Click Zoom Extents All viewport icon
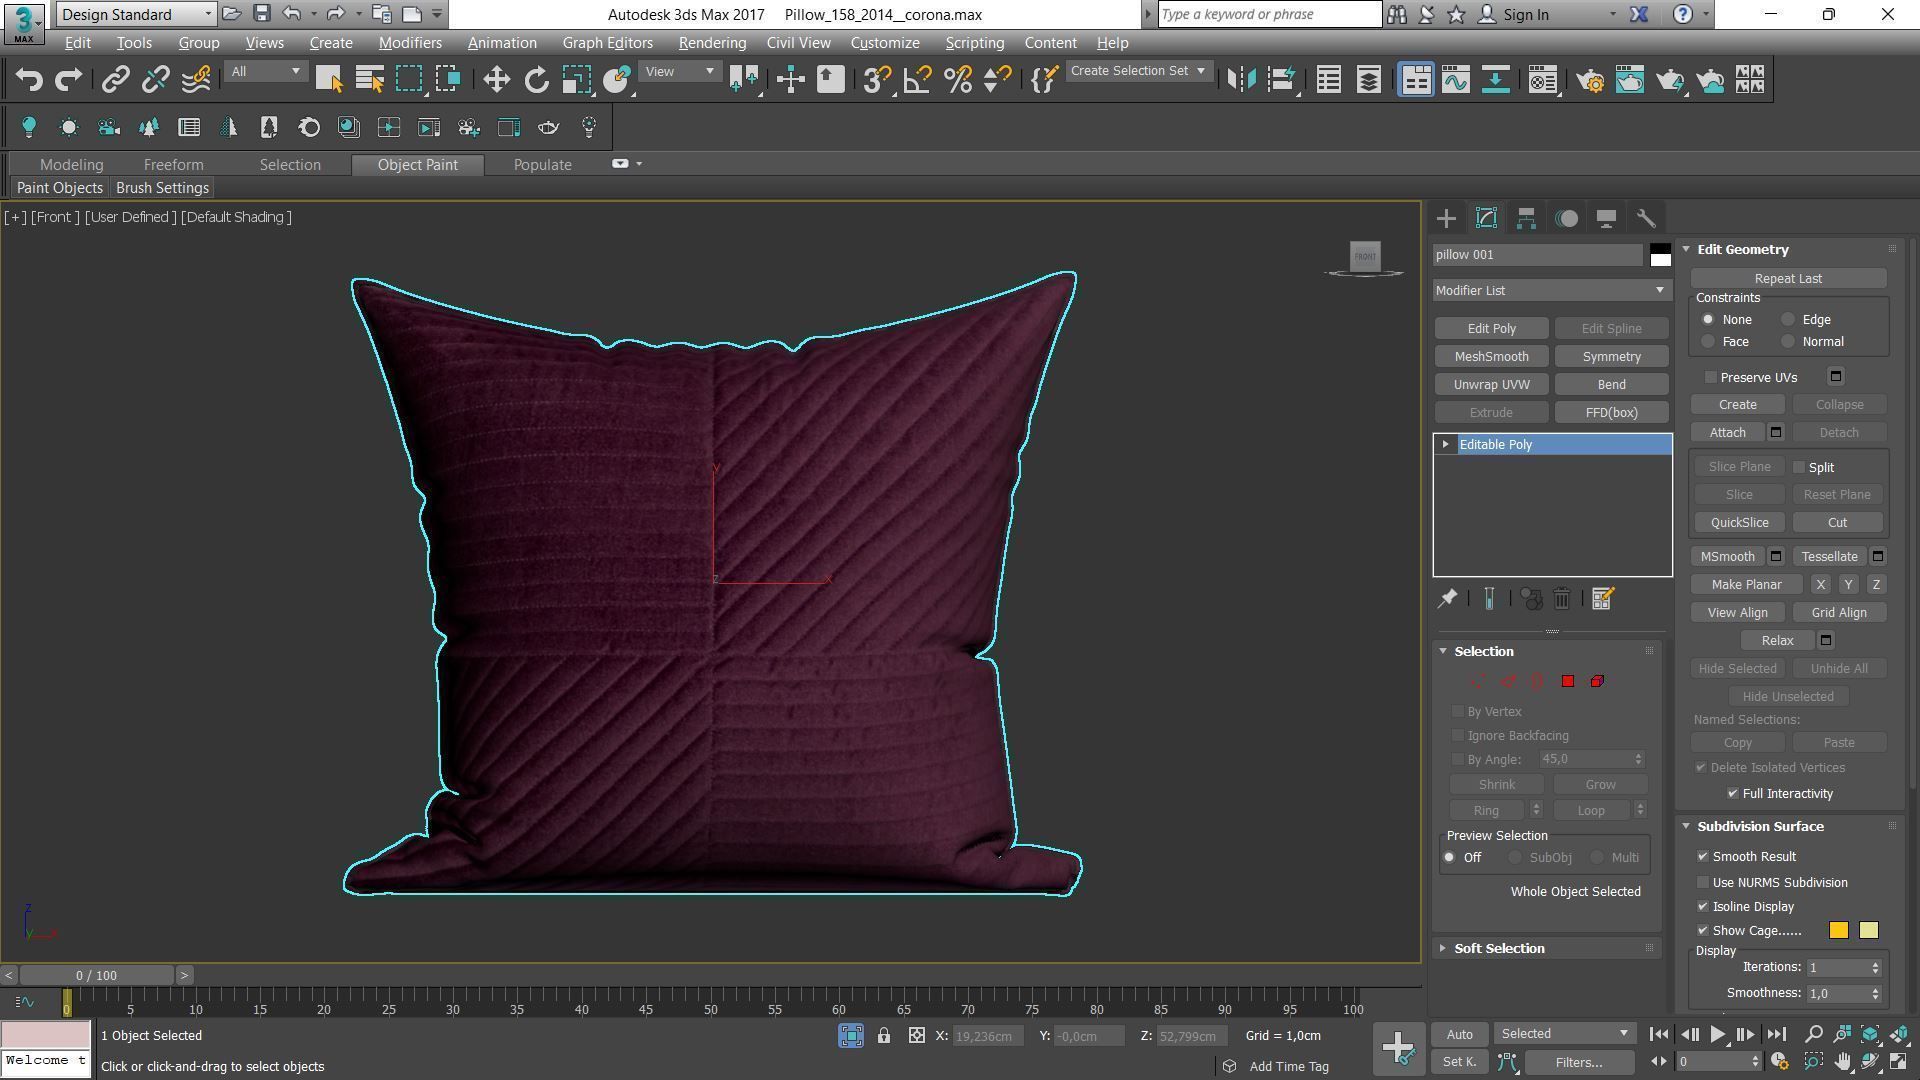This screenshot has height=1080, width=1920. [x=1899, y=1034]
